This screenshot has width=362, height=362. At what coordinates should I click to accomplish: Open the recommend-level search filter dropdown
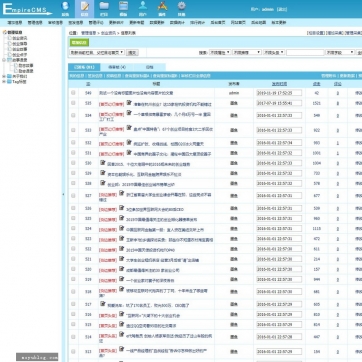tap(246, 52)
